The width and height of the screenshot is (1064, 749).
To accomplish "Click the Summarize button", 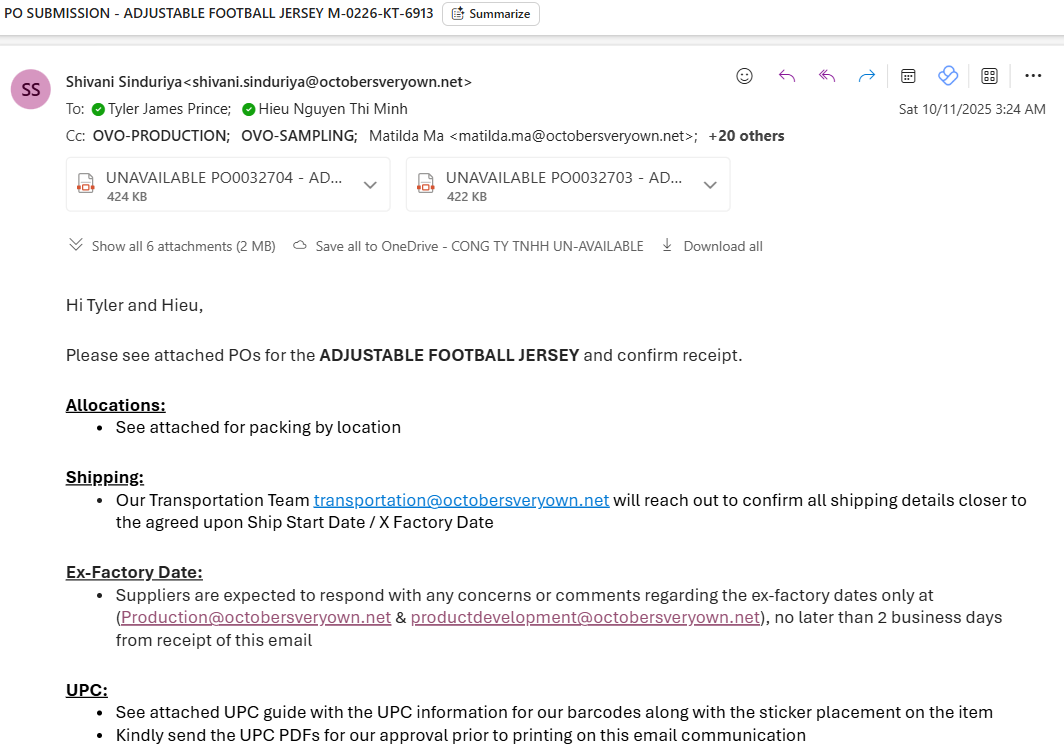I will click(491, 14).
